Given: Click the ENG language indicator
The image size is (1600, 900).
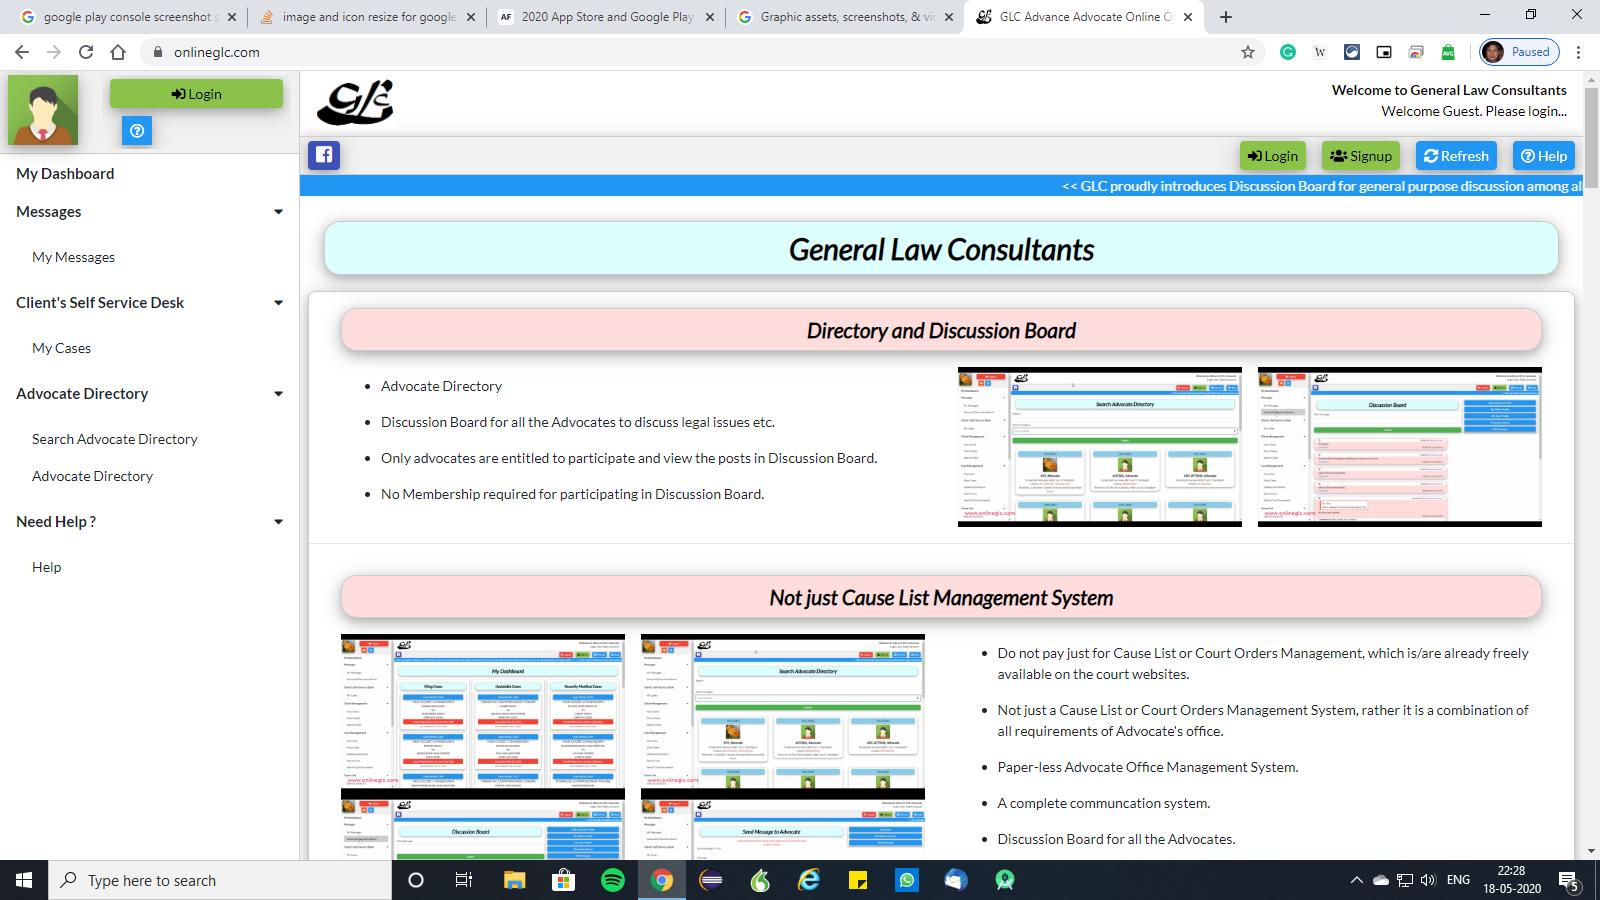Looking at the screenshot, I should (1459, 880).
